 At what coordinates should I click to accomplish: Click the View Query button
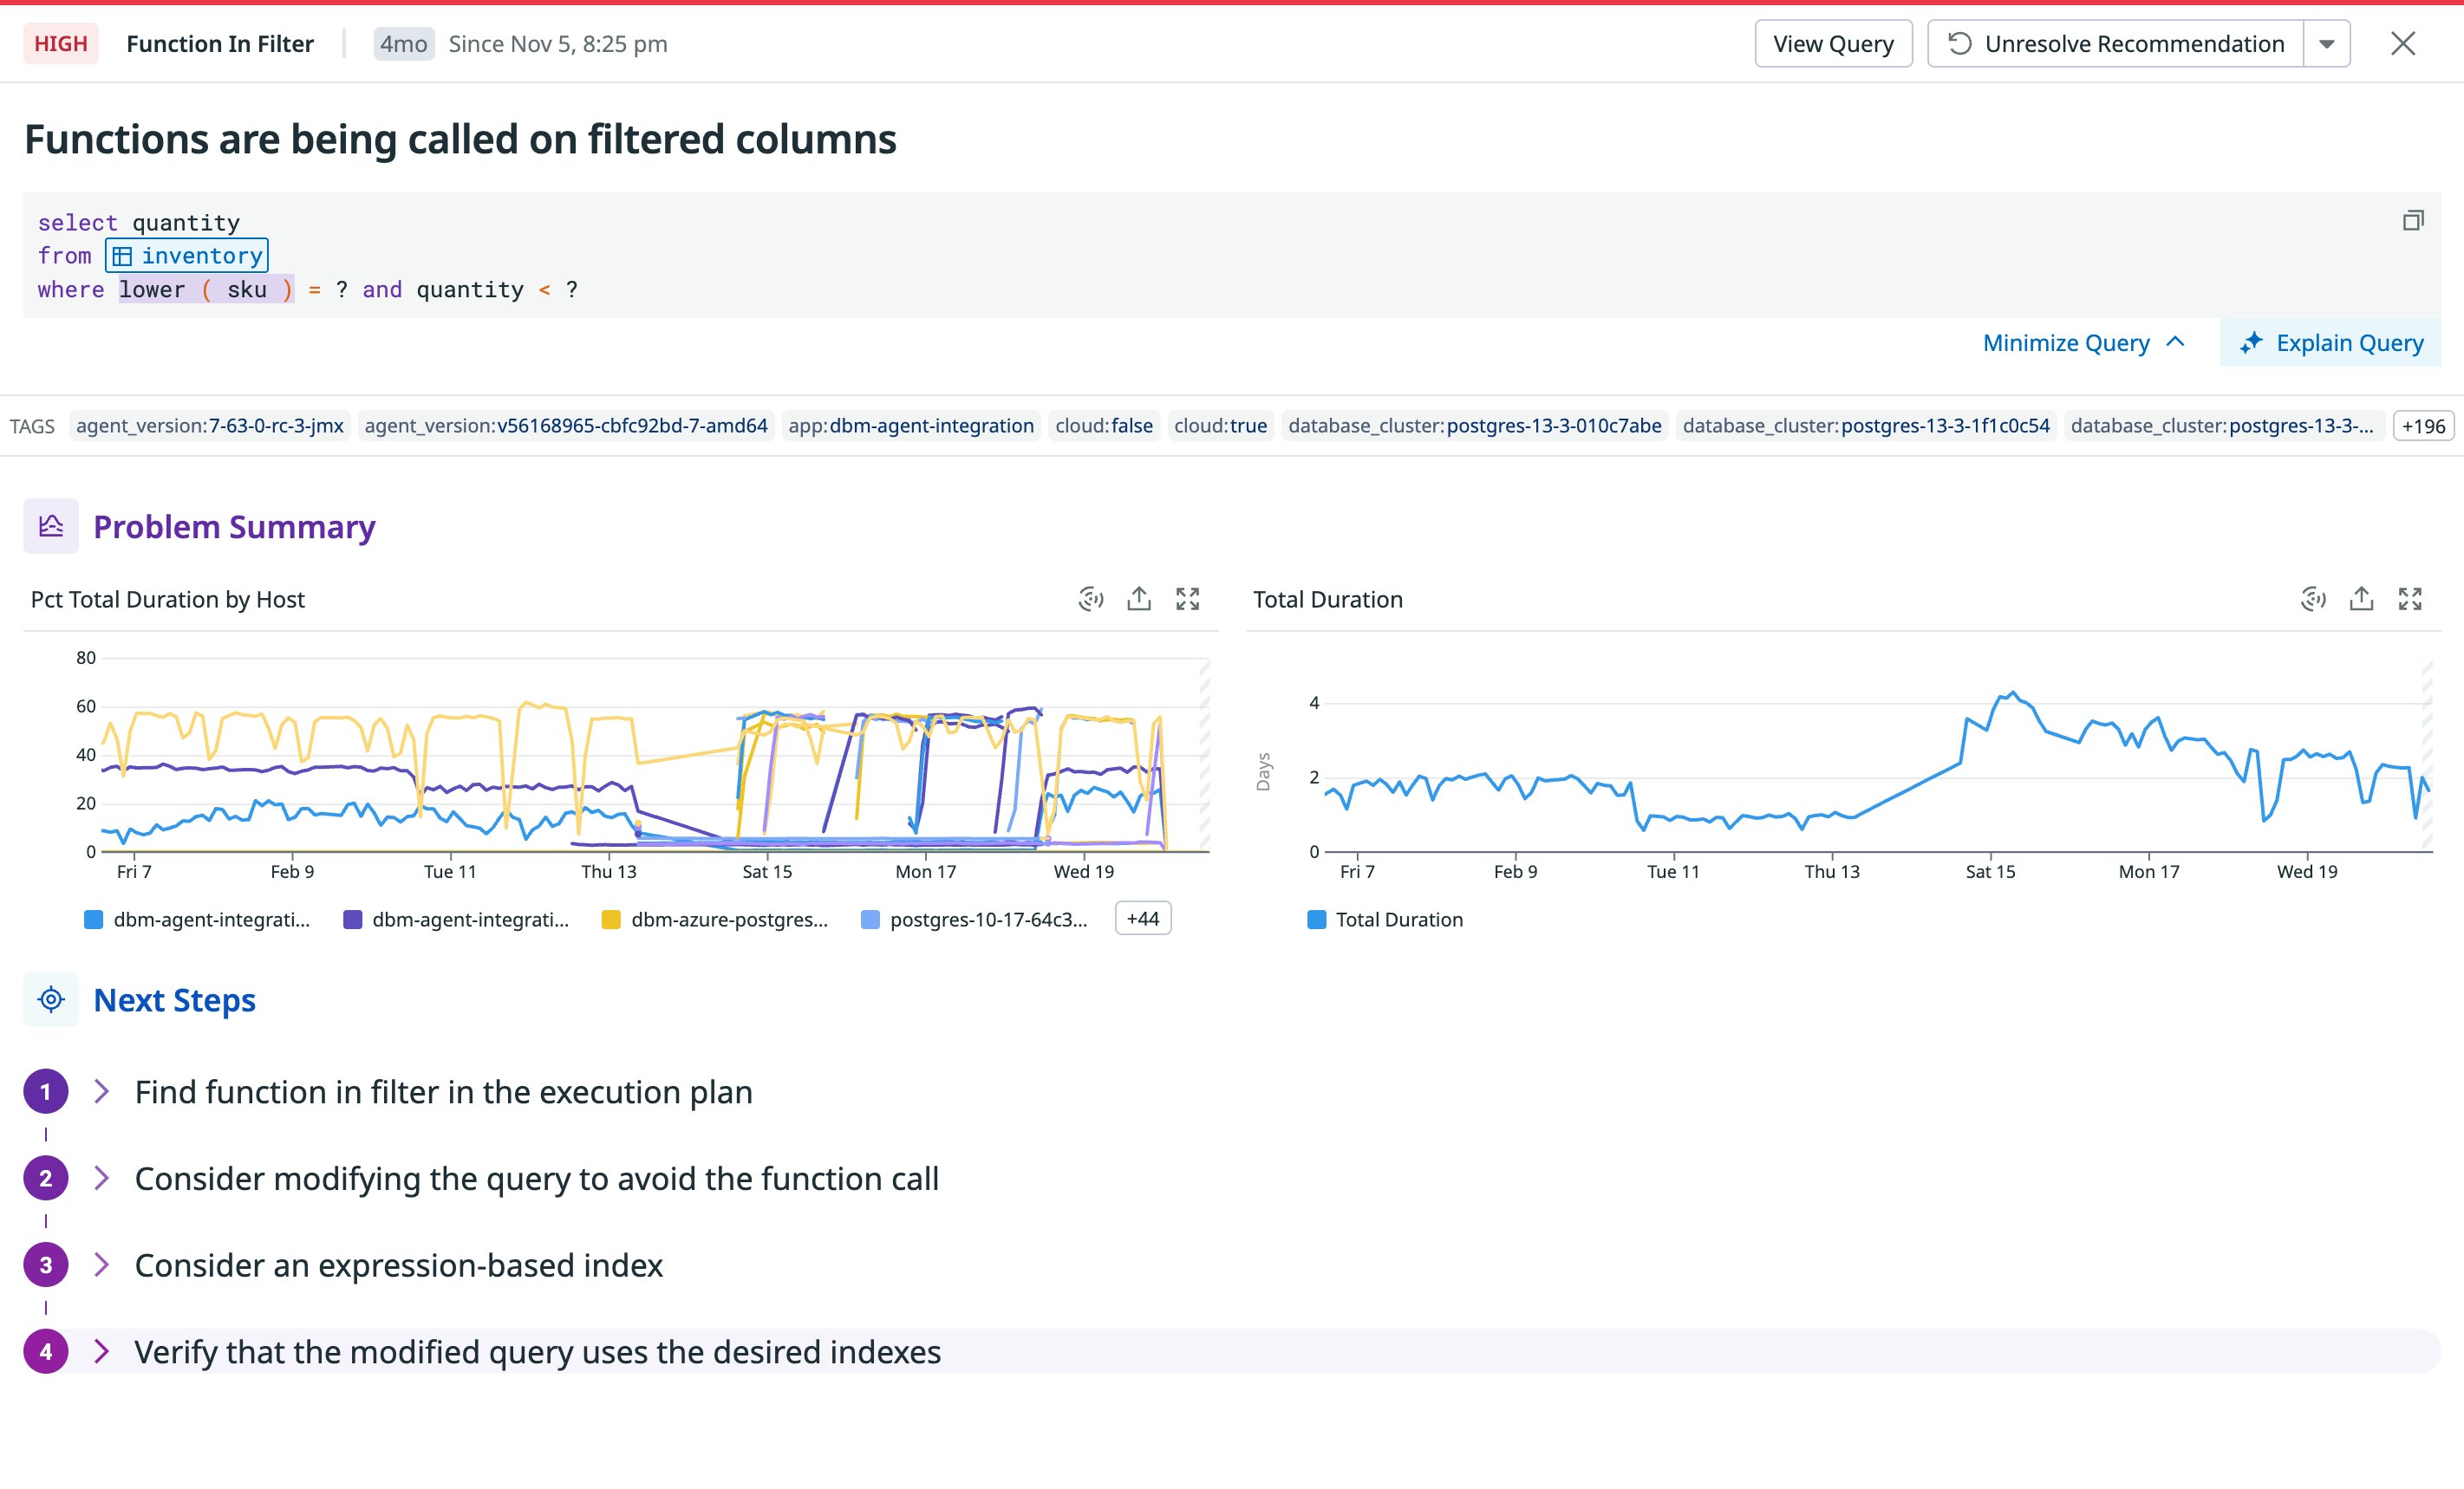[1833, 43]
